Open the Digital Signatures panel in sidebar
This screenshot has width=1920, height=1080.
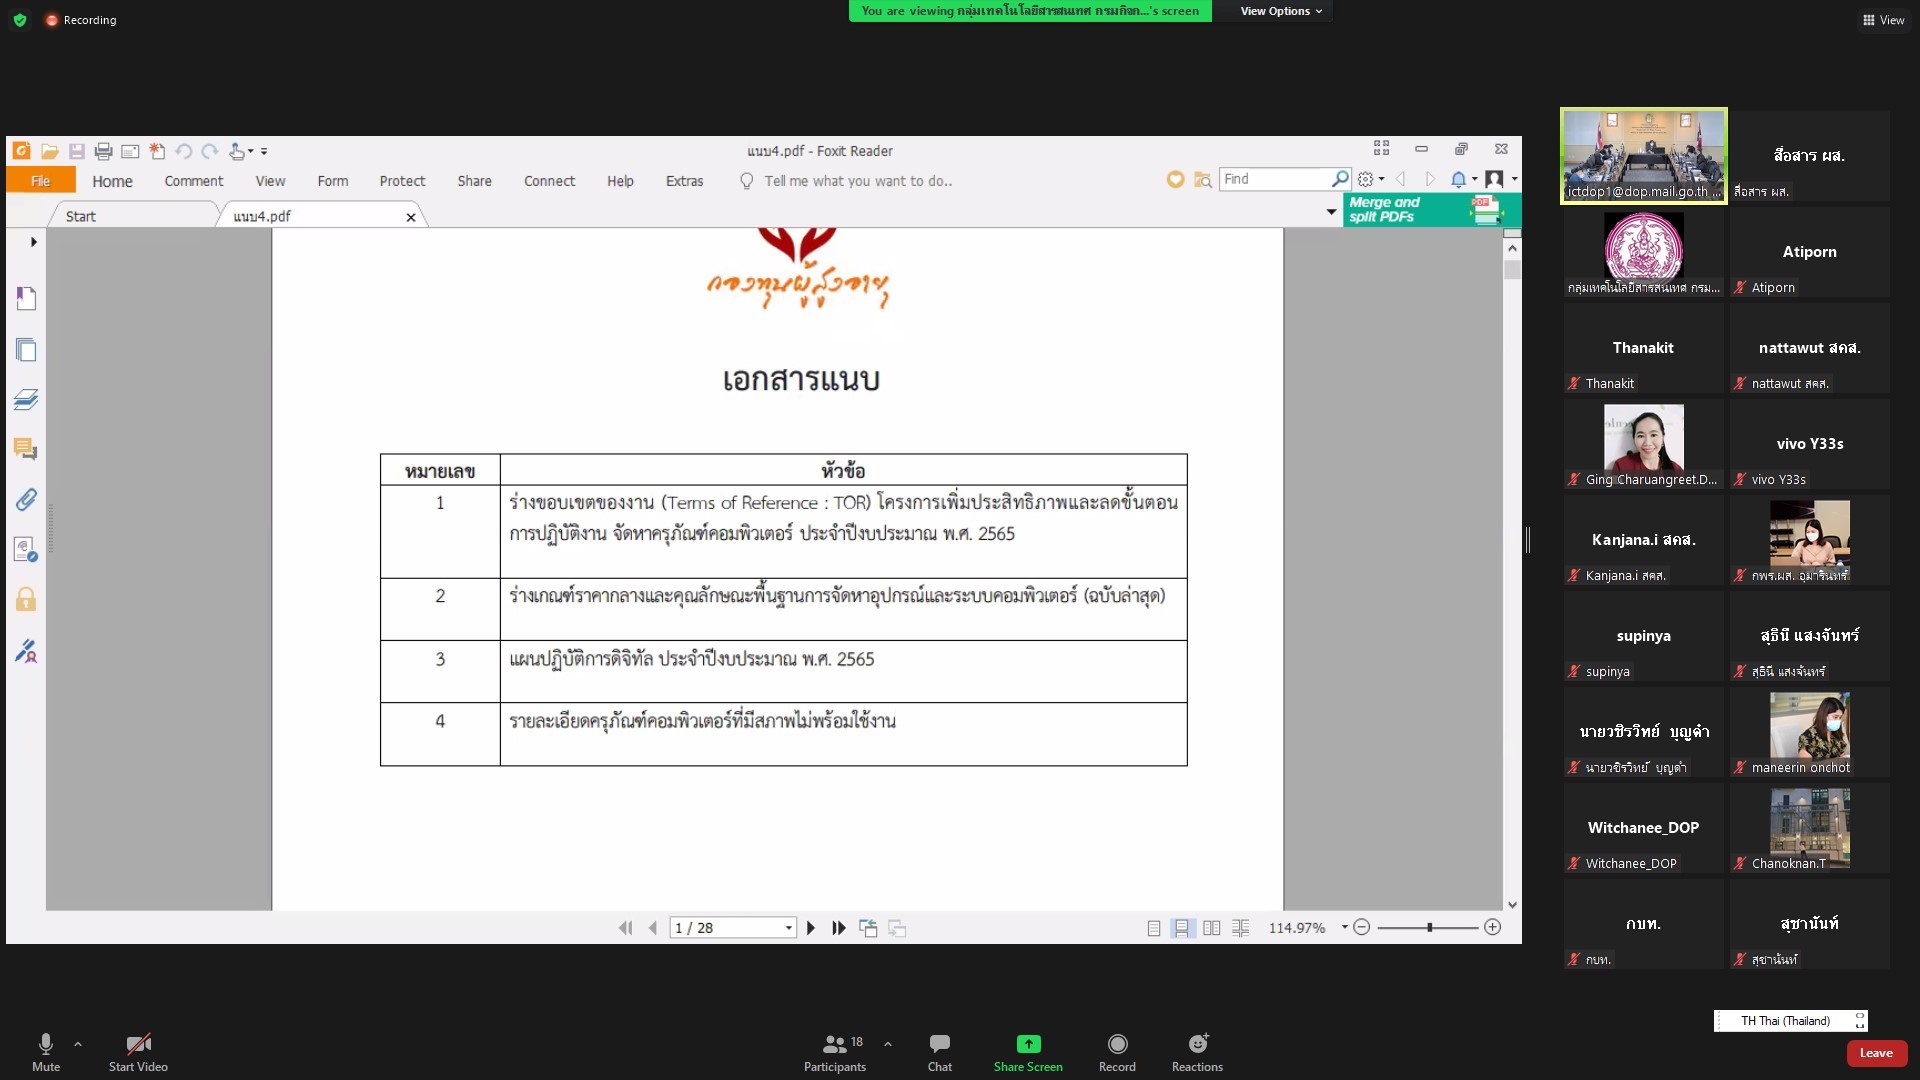[x=26, y=651]
